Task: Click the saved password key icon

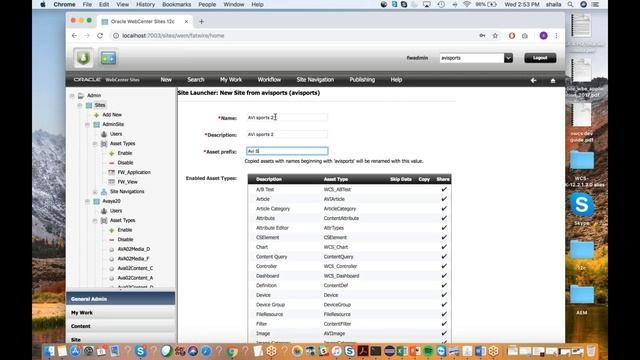Action: tap(482, 36)
